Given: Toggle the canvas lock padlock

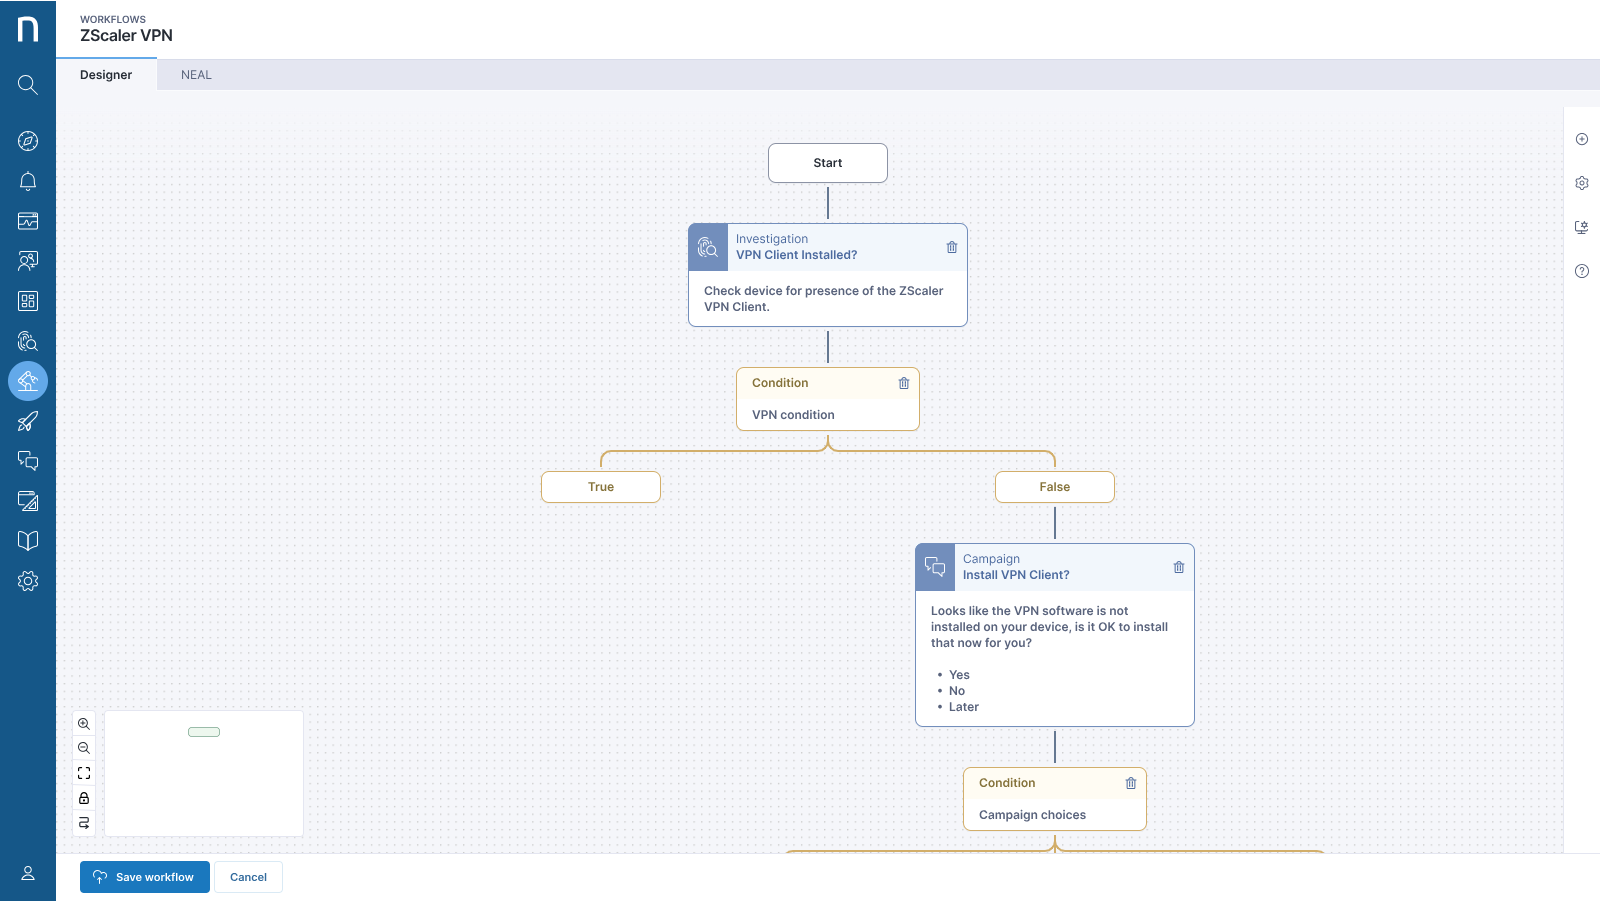Looking at the screenshot, I should click(x=84, y=798).
